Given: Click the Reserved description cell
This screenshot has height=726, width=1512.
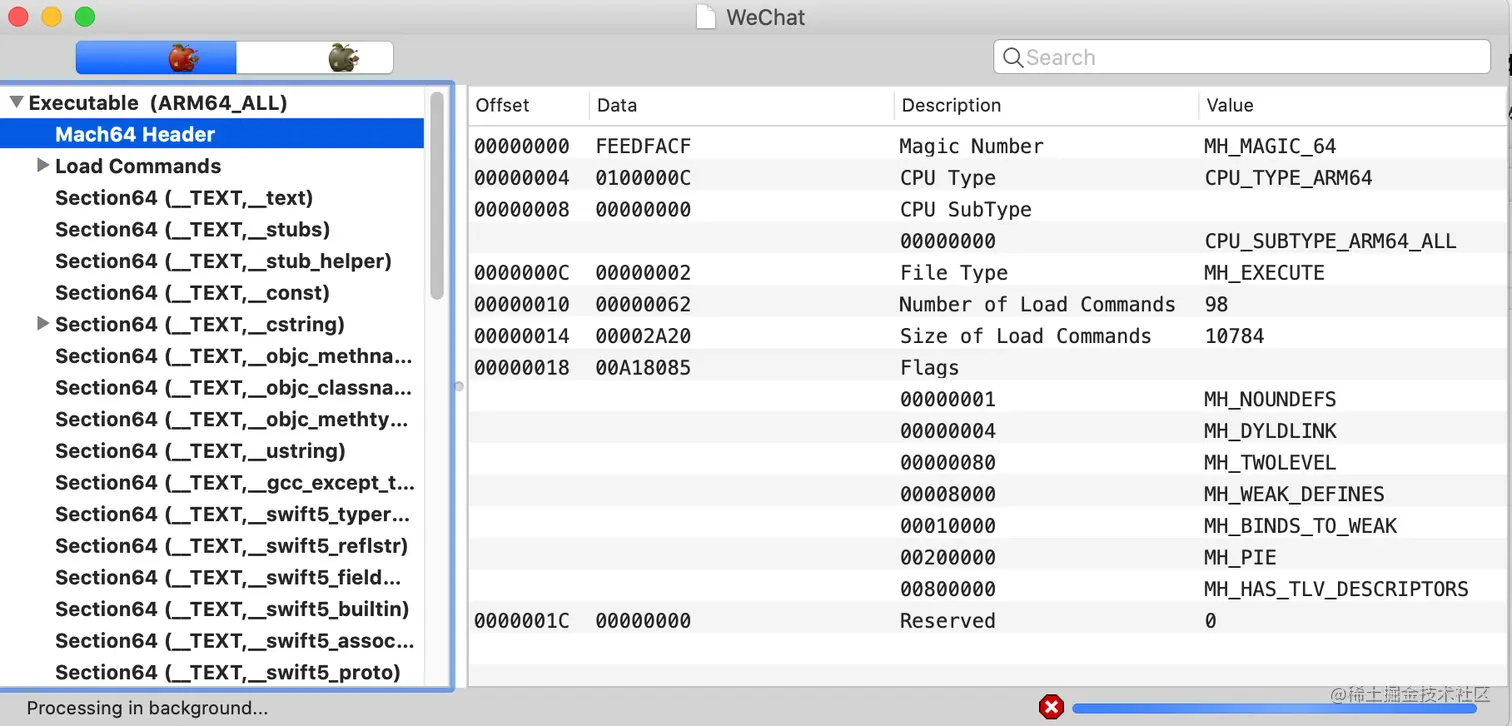Looking at the screenshot, I should (947, 620).
